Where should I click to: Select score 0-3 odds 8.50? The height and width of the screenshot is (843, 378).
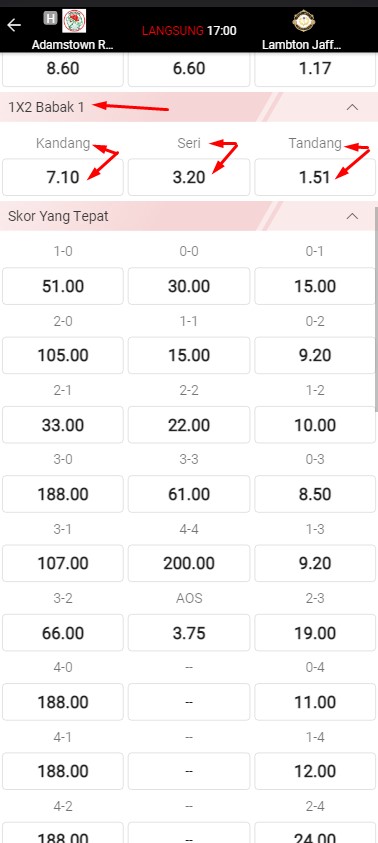pyautogui.click(x=315, y=494)
